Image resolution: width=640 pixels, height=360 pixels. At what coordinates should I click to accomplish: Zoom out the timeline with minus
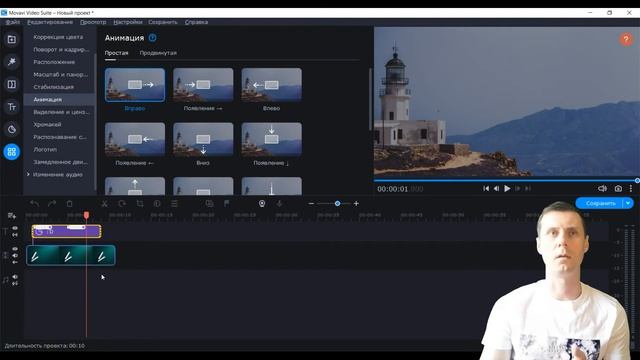311,203
